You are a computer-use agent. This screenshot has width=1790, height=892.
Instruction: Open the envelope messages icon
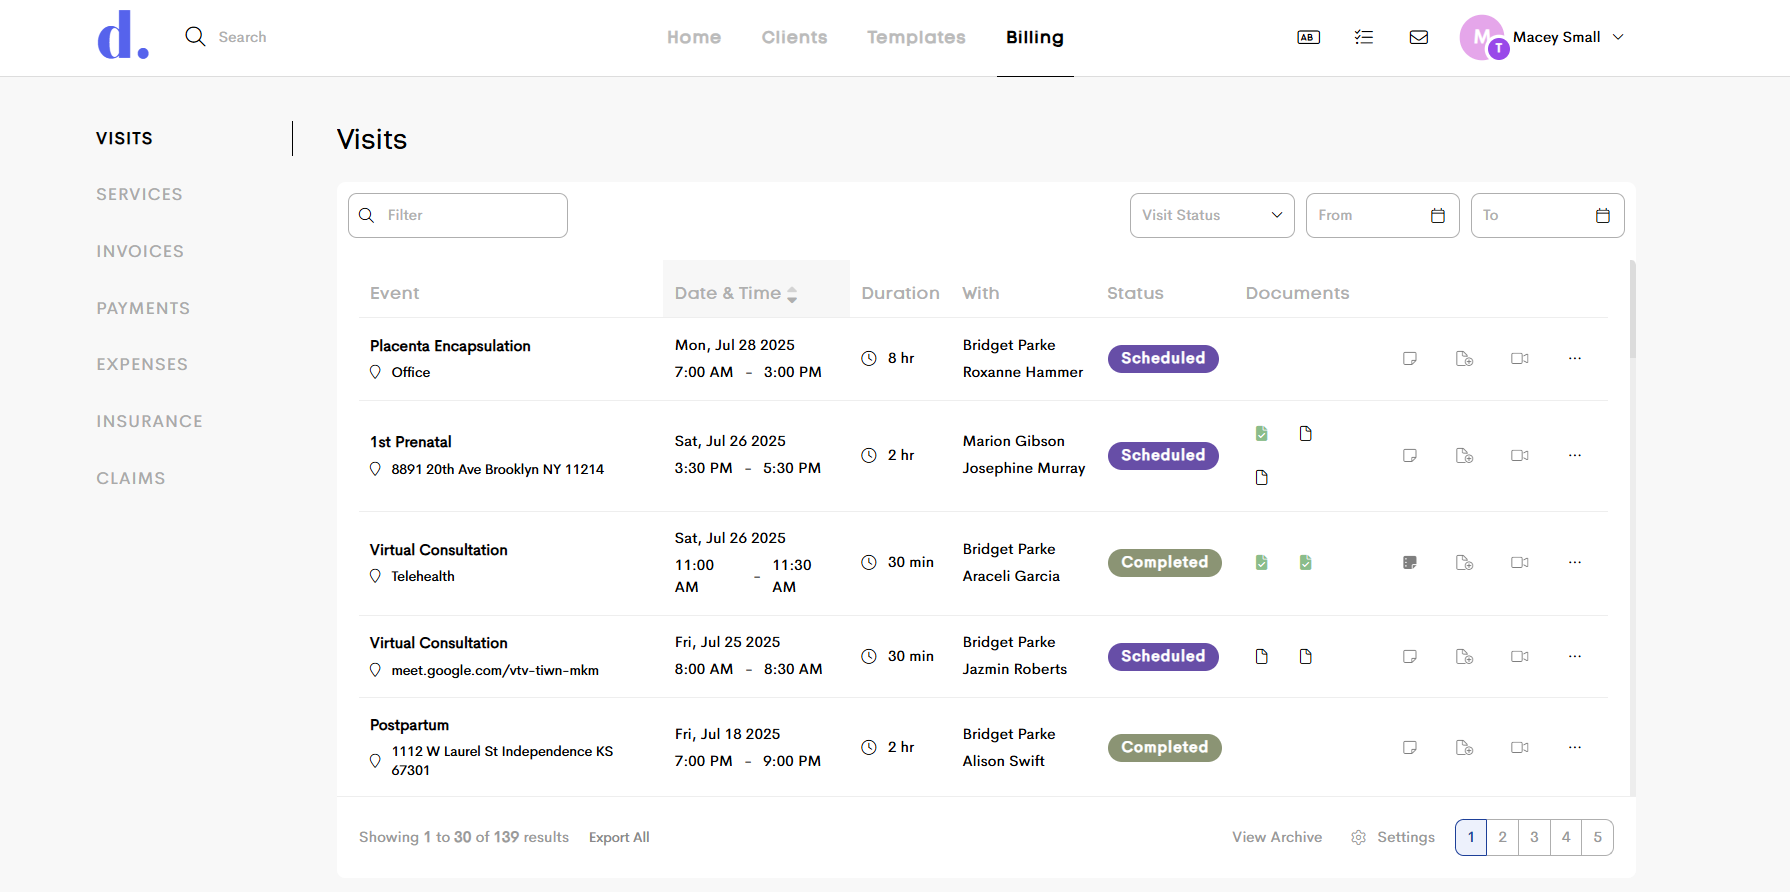[1419, 37]
